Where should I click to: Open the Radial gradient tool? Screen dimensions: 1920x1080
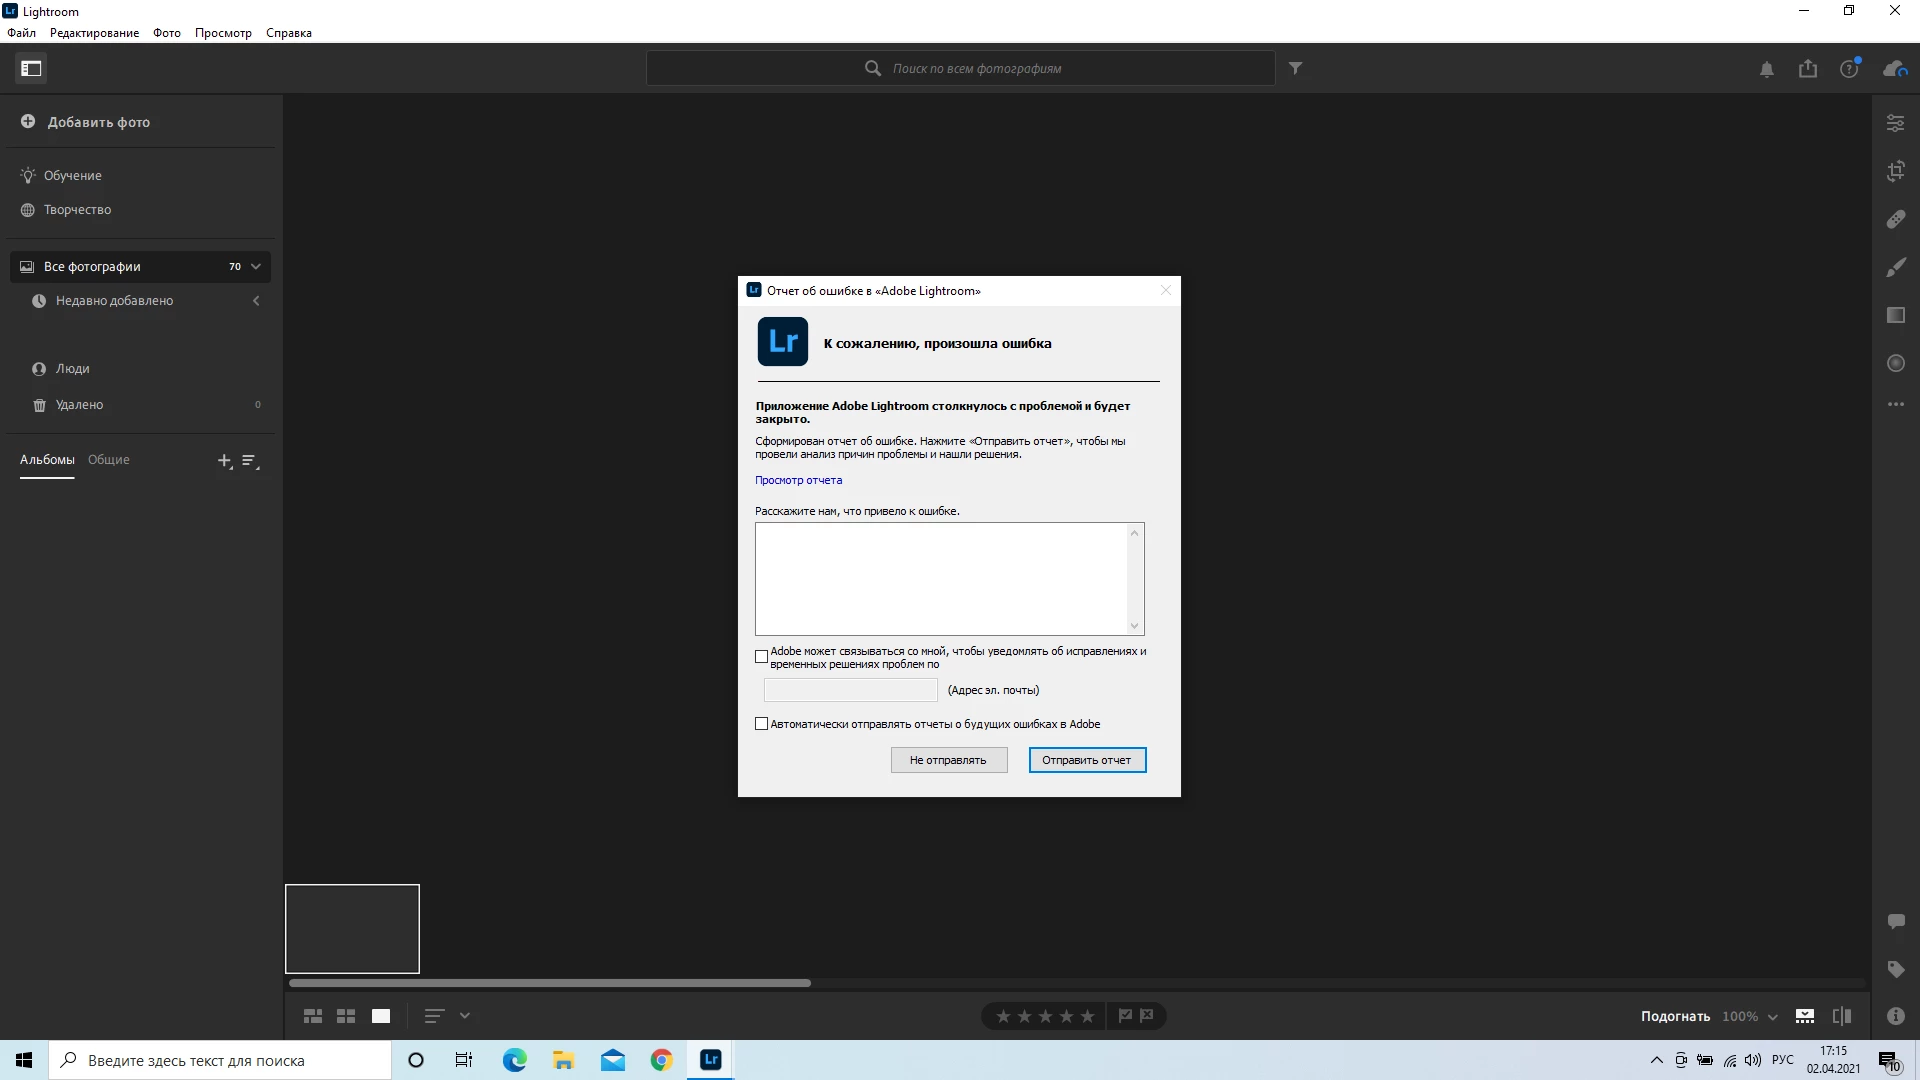tap(1895, 363)
